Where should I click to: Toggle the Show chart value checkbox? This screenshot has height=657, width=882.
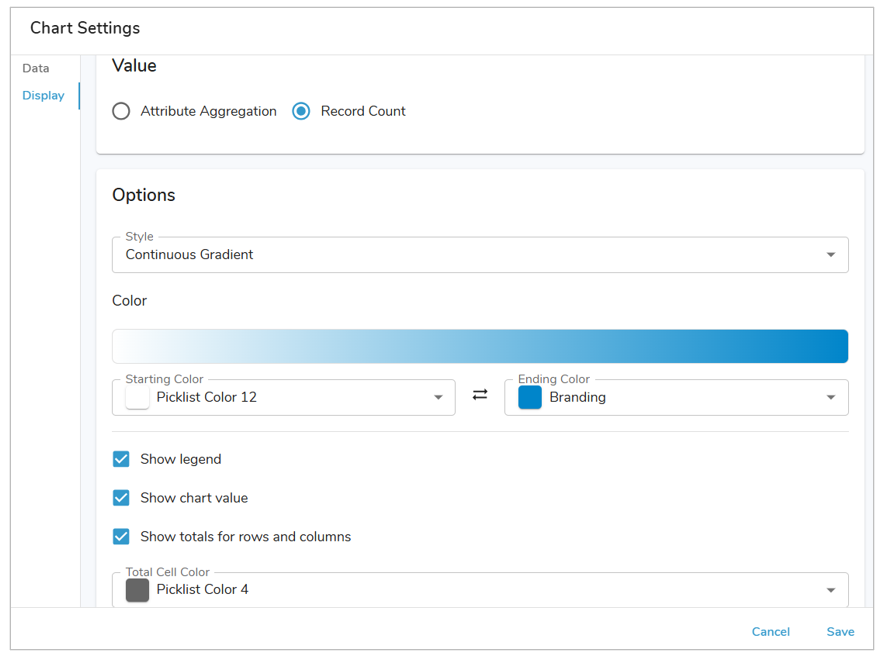pyautogui.click(x=121, y=498)
